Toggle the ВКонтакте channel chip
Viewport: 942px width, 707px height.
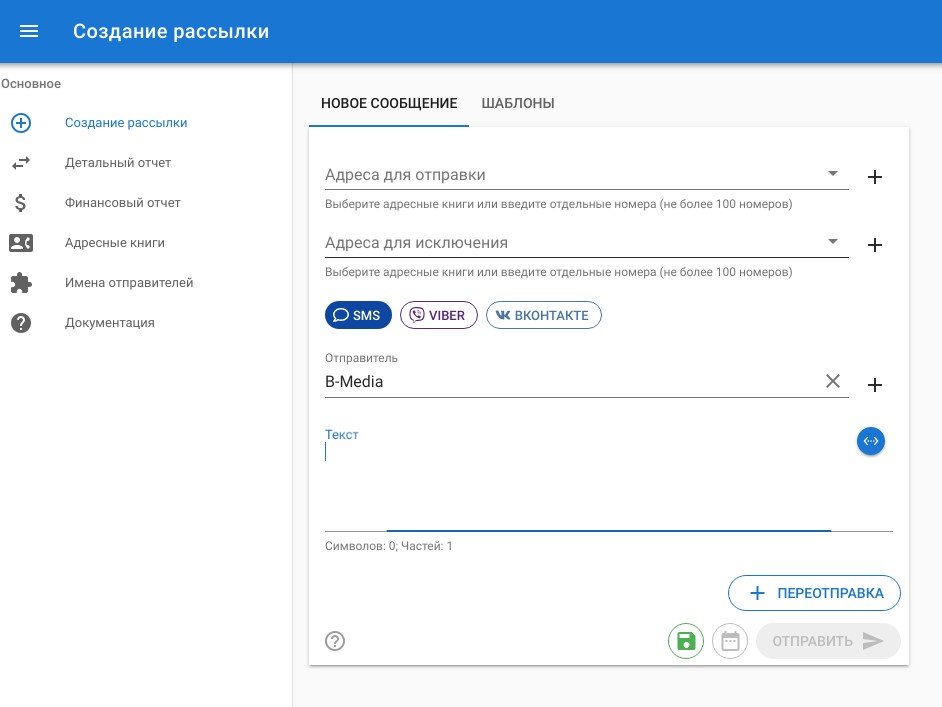point(544,316)
